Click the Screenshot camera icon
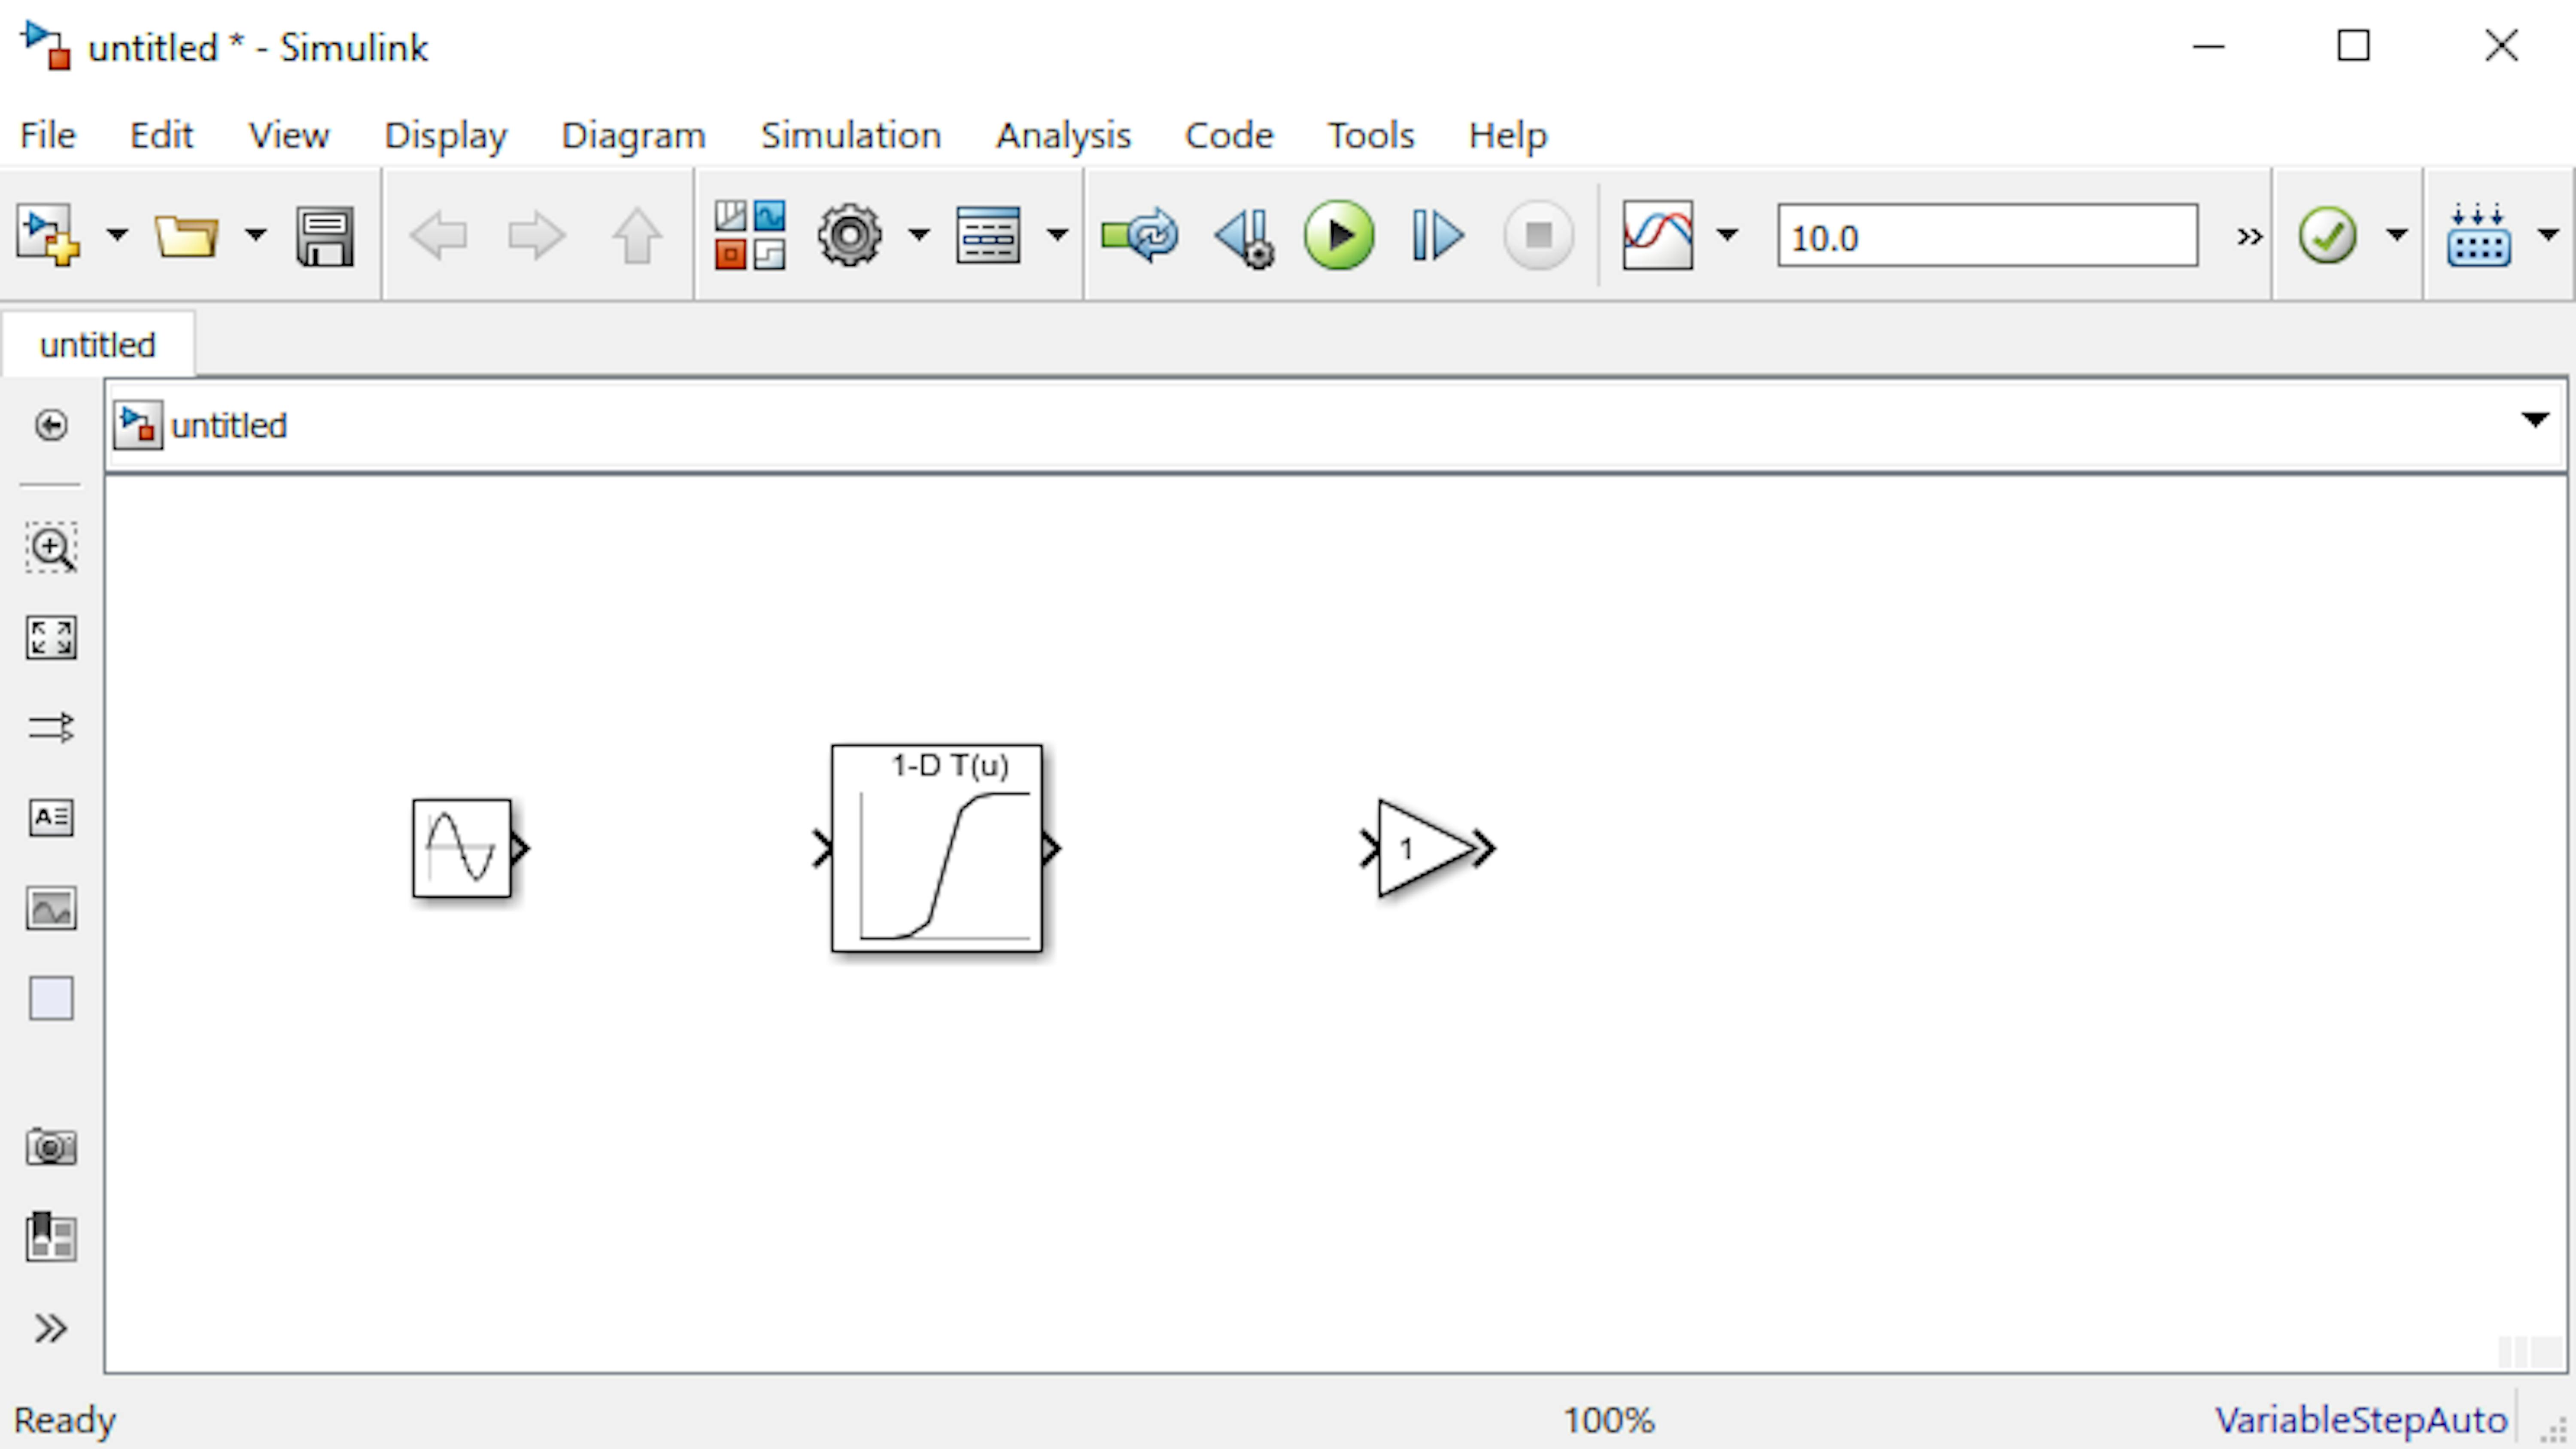Image resolution: width=2576 pixels, height=1449 pixels. pos(51,1147)
